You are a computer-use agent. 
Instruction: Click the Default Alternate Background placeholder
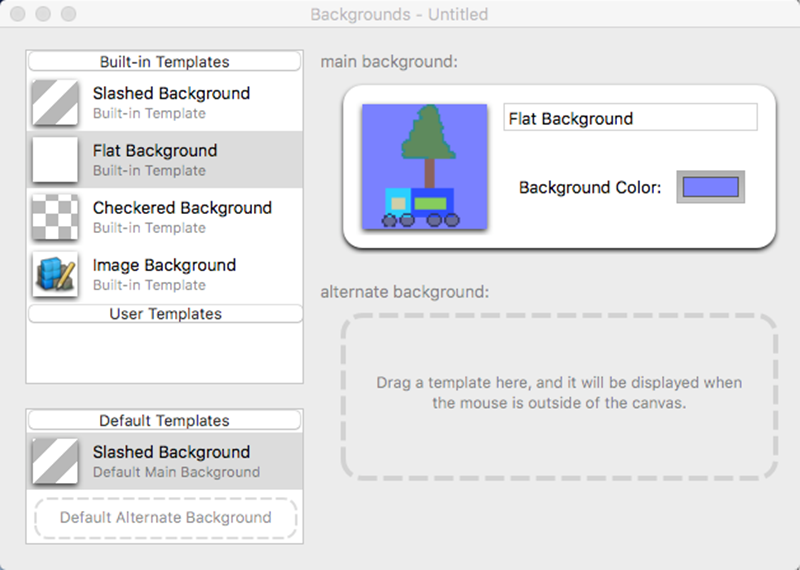point(165,518)
